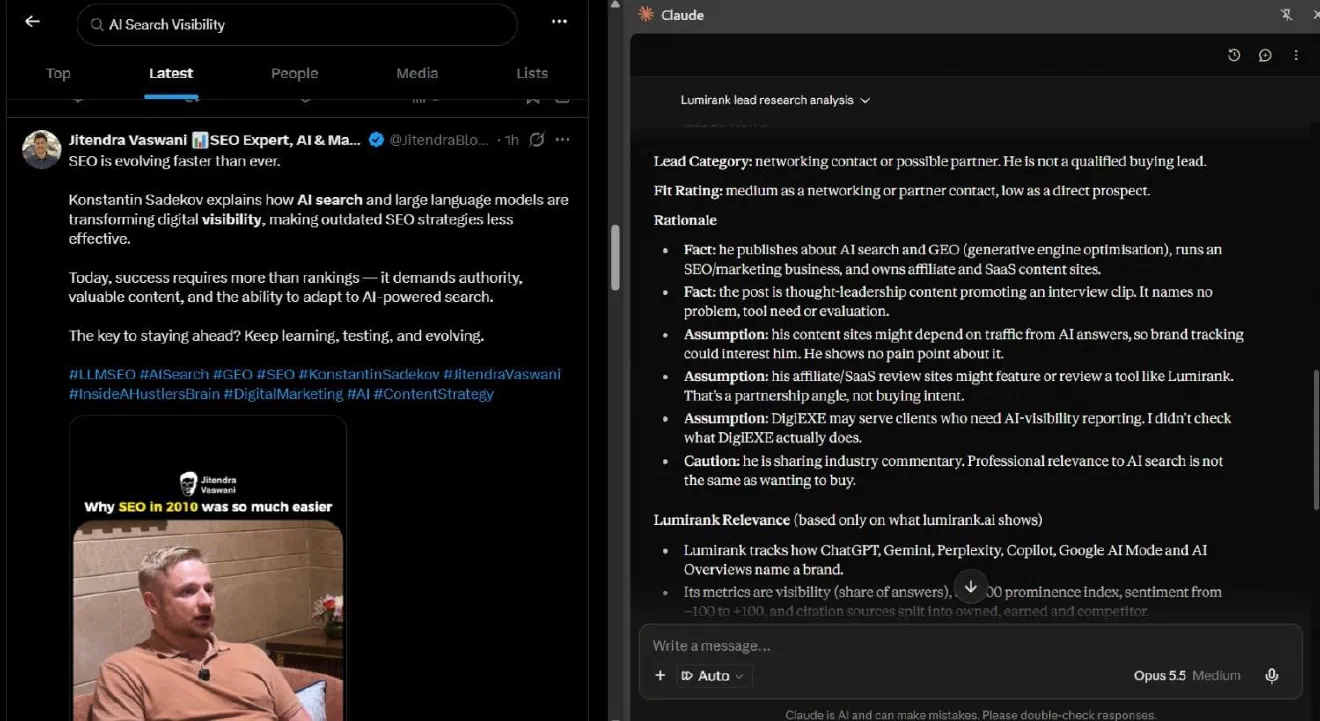This screenshot has width=1320, height=721.
Task: Open the Auto mode dropdown
Action: (714, 676)
